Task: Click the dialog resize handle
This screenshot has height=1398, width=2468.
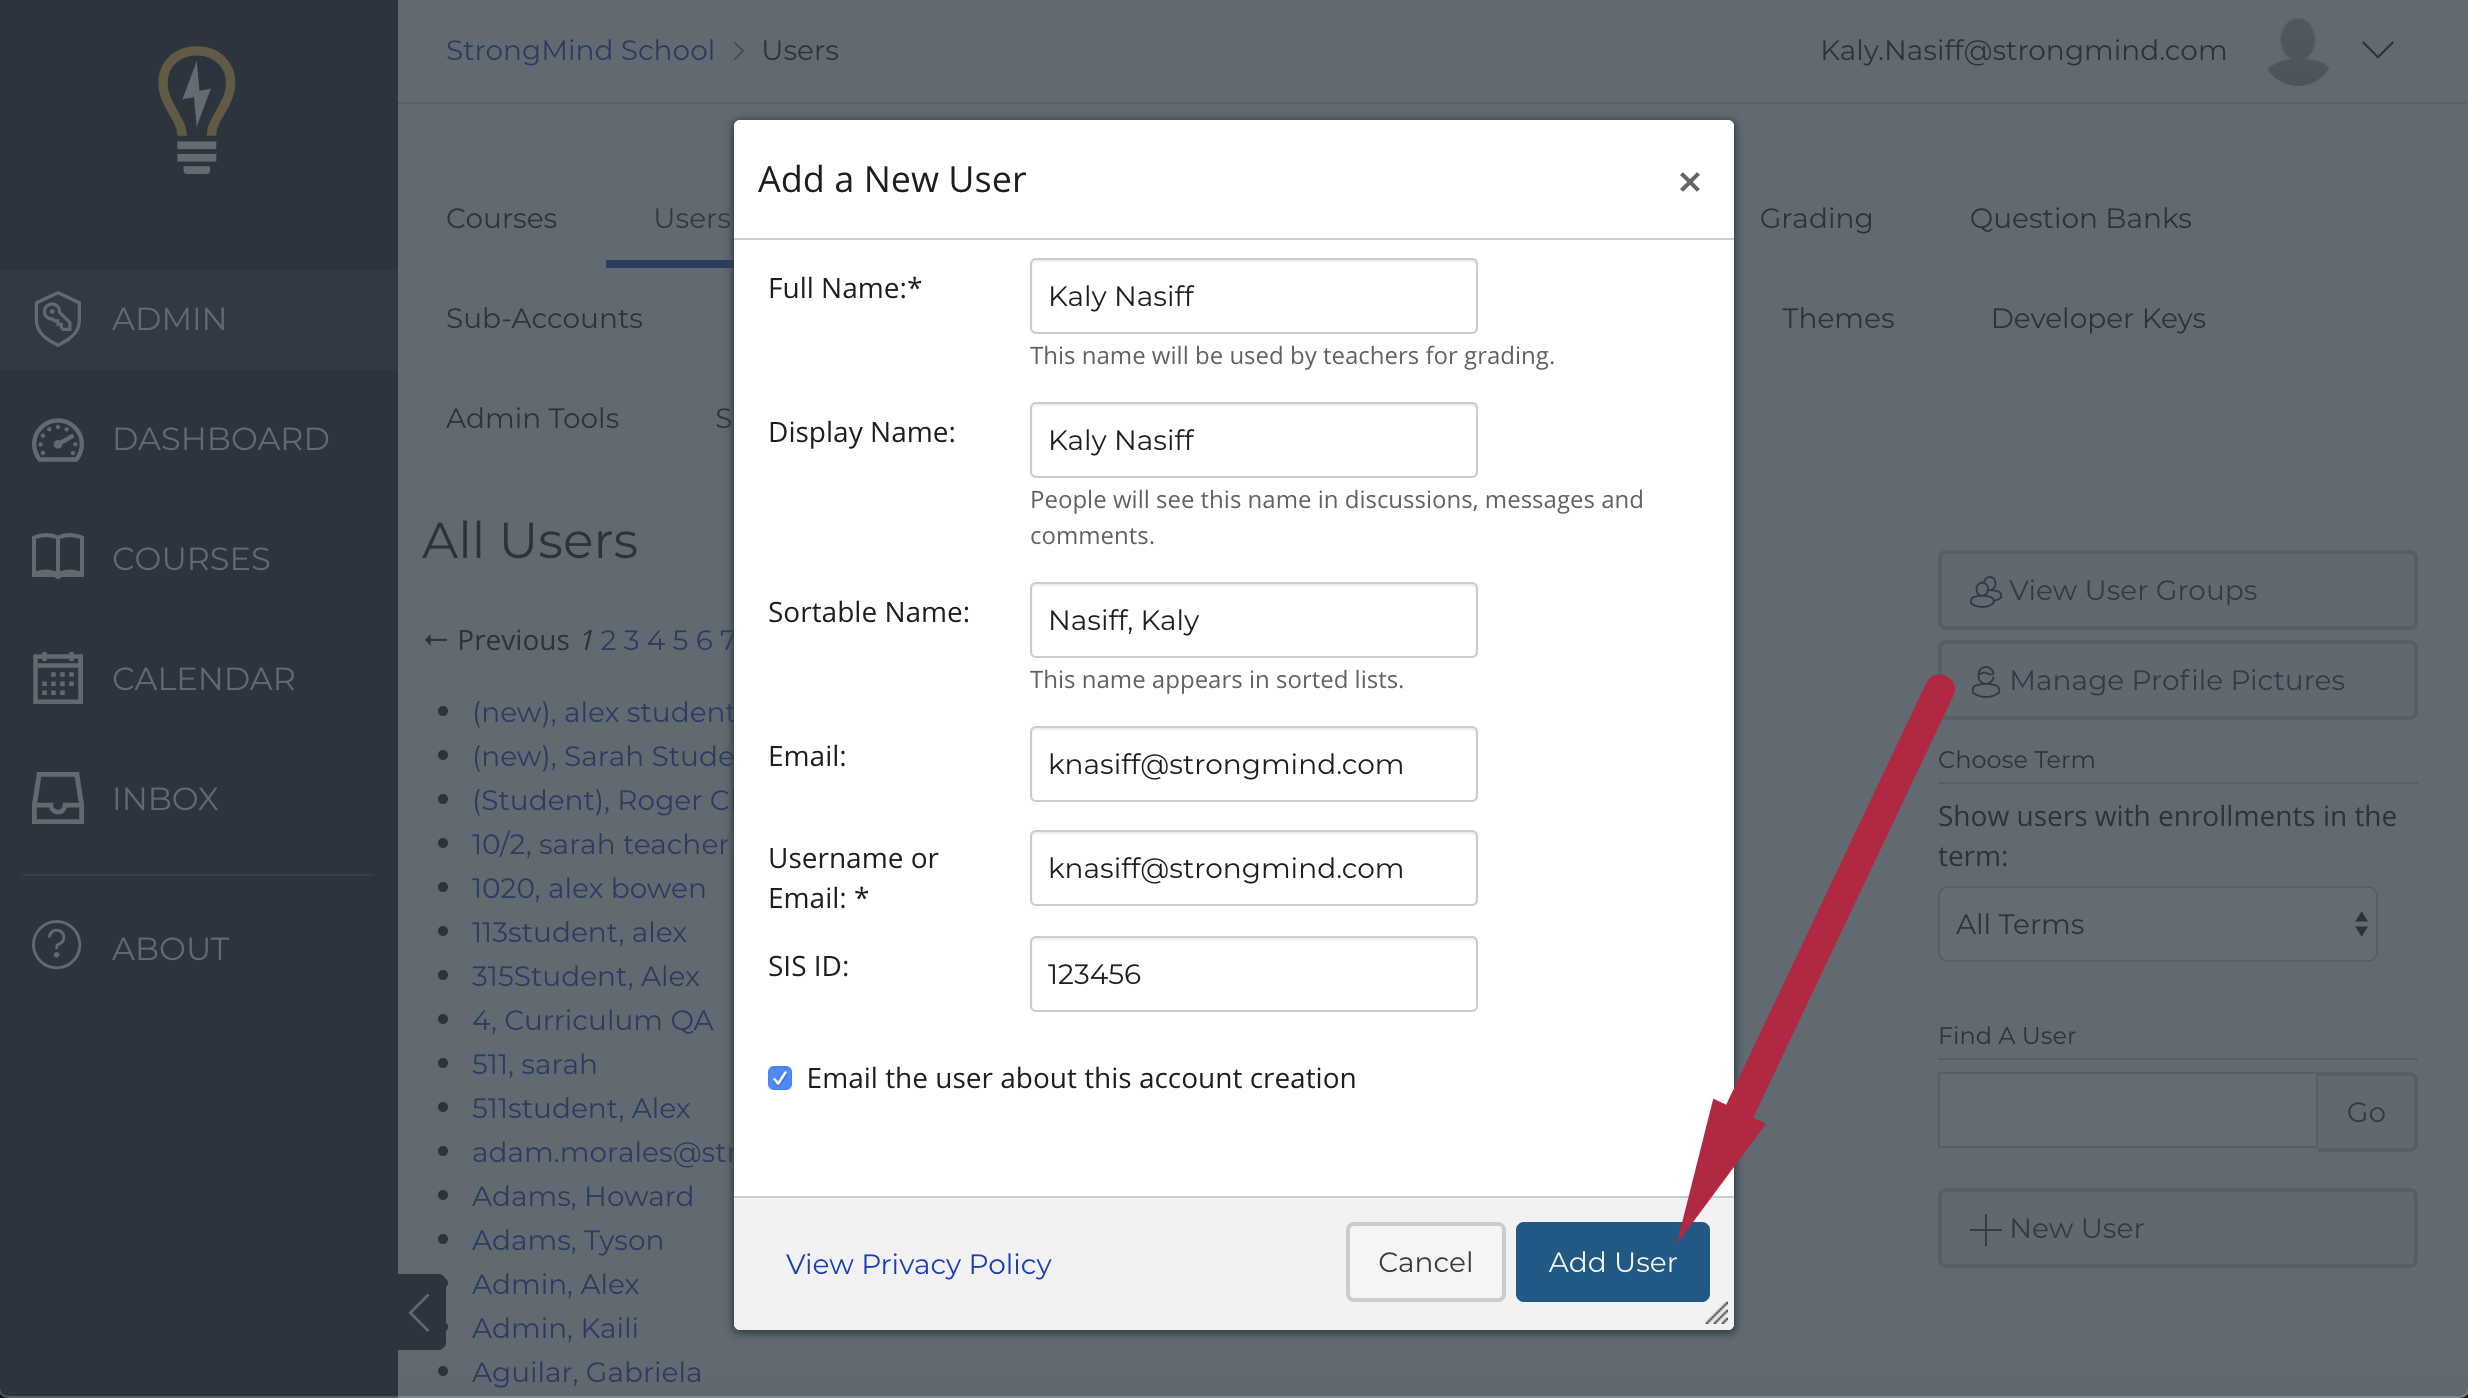Action: (x=1717, y=1314)
